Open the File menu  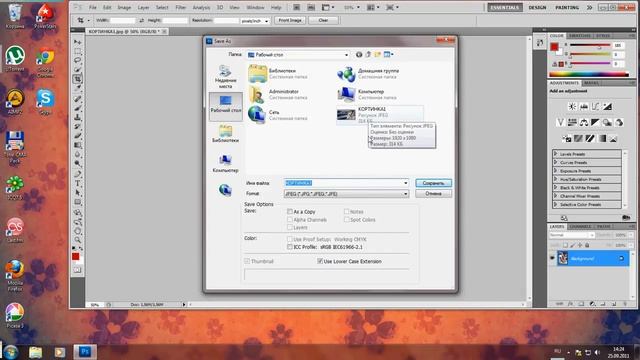[x=93, y=7]
